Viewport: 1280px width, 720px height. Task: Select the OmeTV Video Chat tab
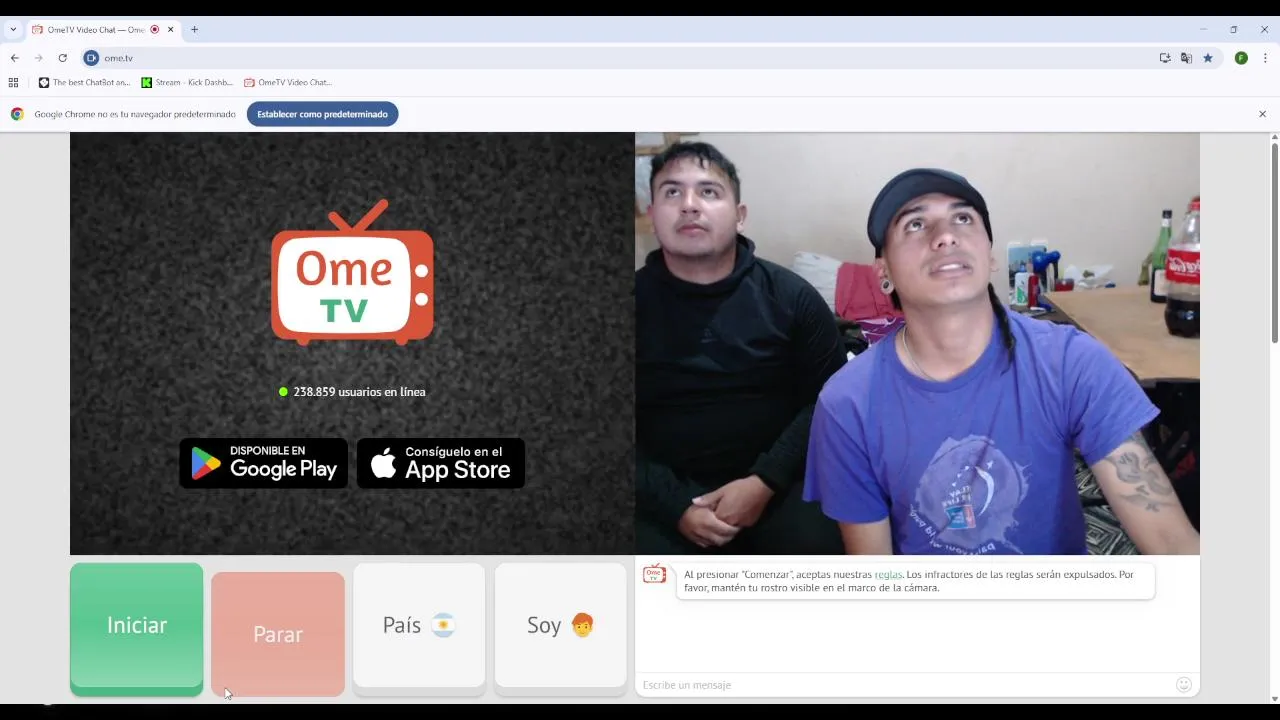pyautogui.click(x=104, y=30)
